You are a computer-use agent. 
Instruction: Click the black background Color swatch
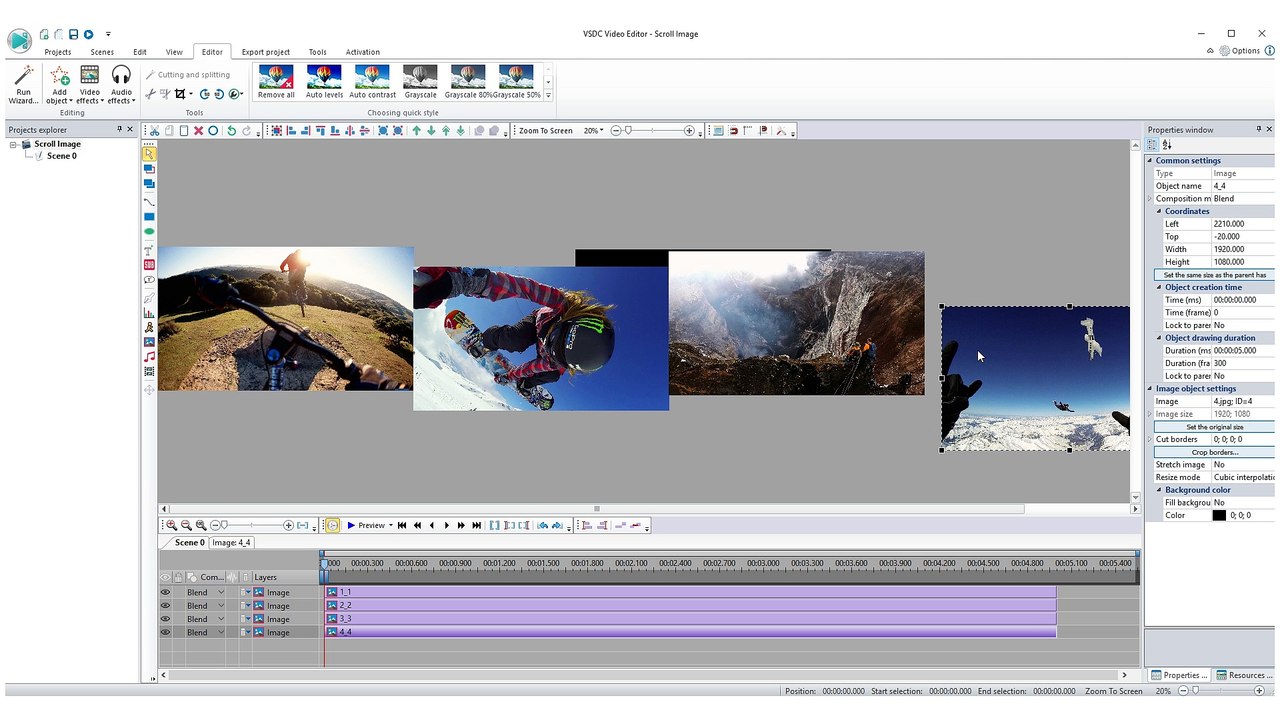1219,515
